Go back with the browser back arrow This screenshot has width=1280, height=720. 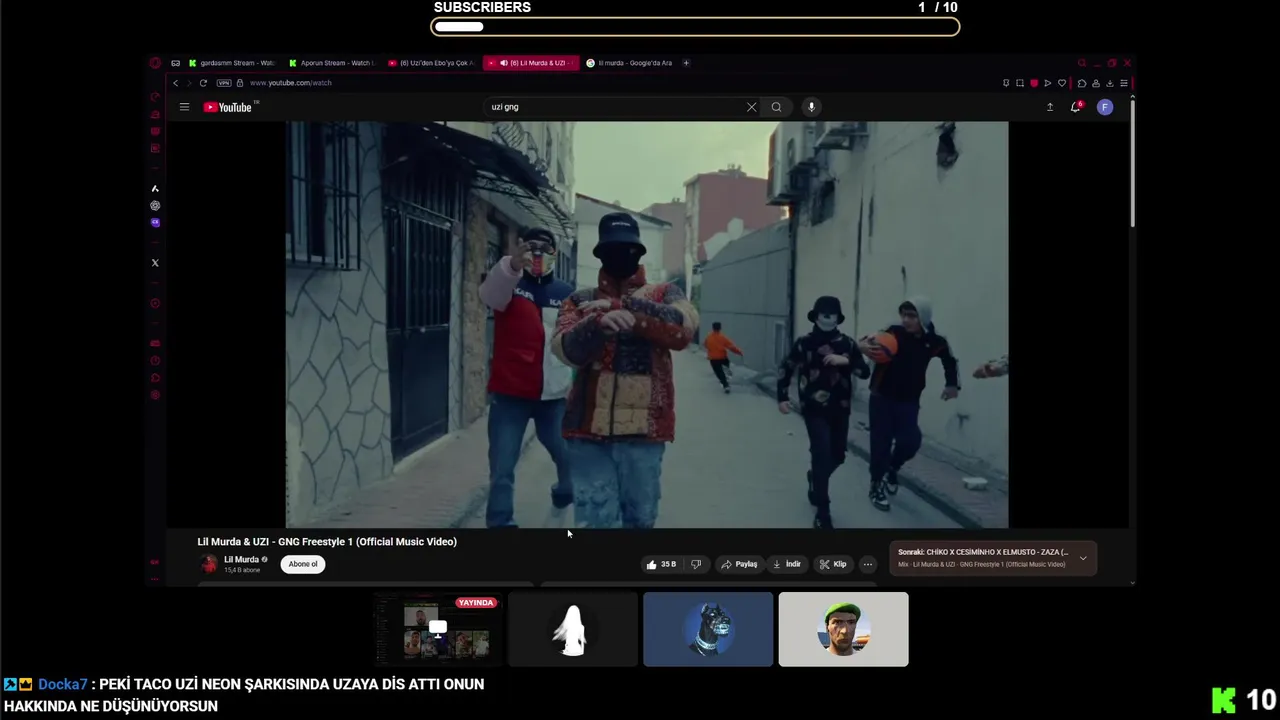(176, 83)
